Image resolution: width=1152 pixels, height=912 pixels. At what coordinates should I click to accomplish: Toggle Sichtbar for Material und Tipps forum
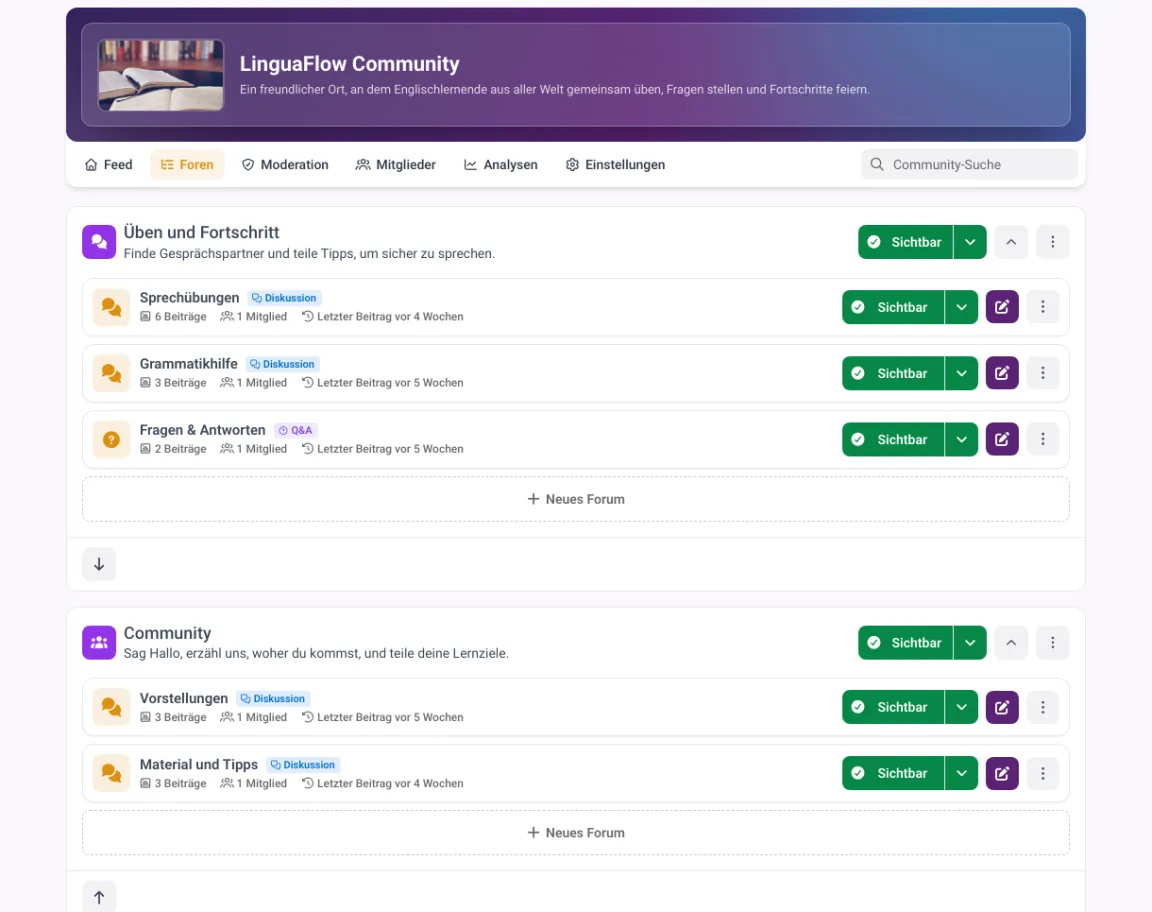coord(893,773)
